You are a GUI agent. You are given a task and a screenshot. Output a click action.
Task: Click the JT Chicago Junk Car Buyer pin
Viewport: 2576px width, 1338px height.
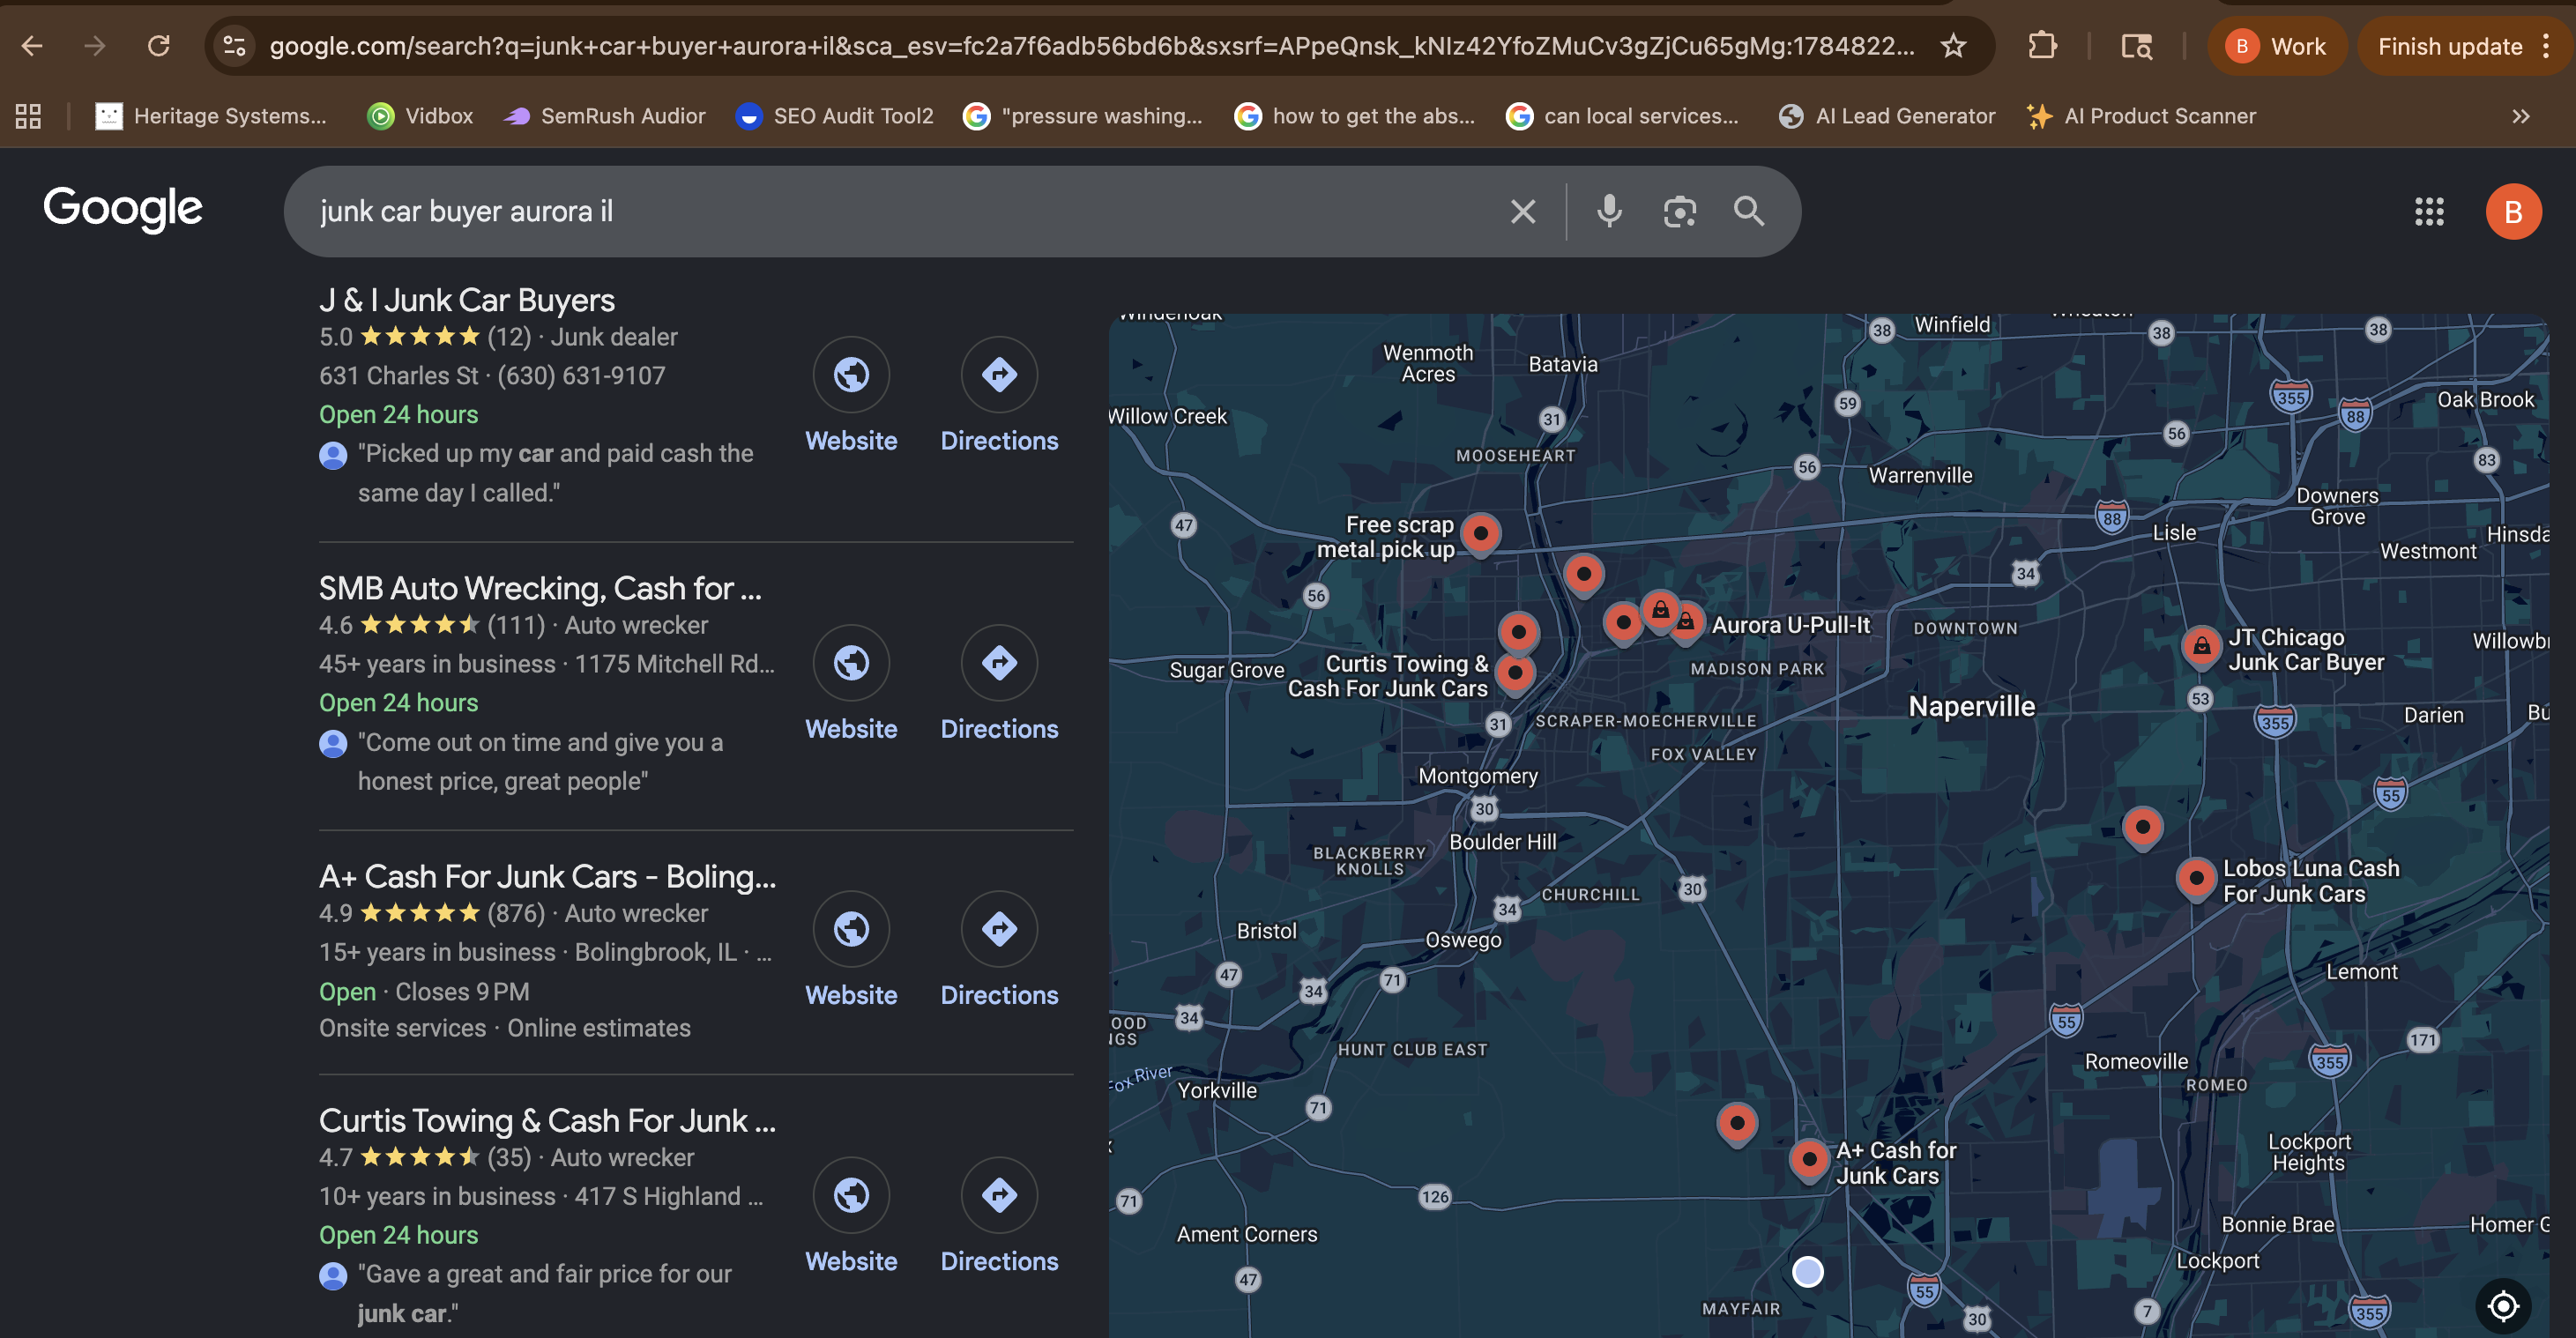coord(2201,649)
